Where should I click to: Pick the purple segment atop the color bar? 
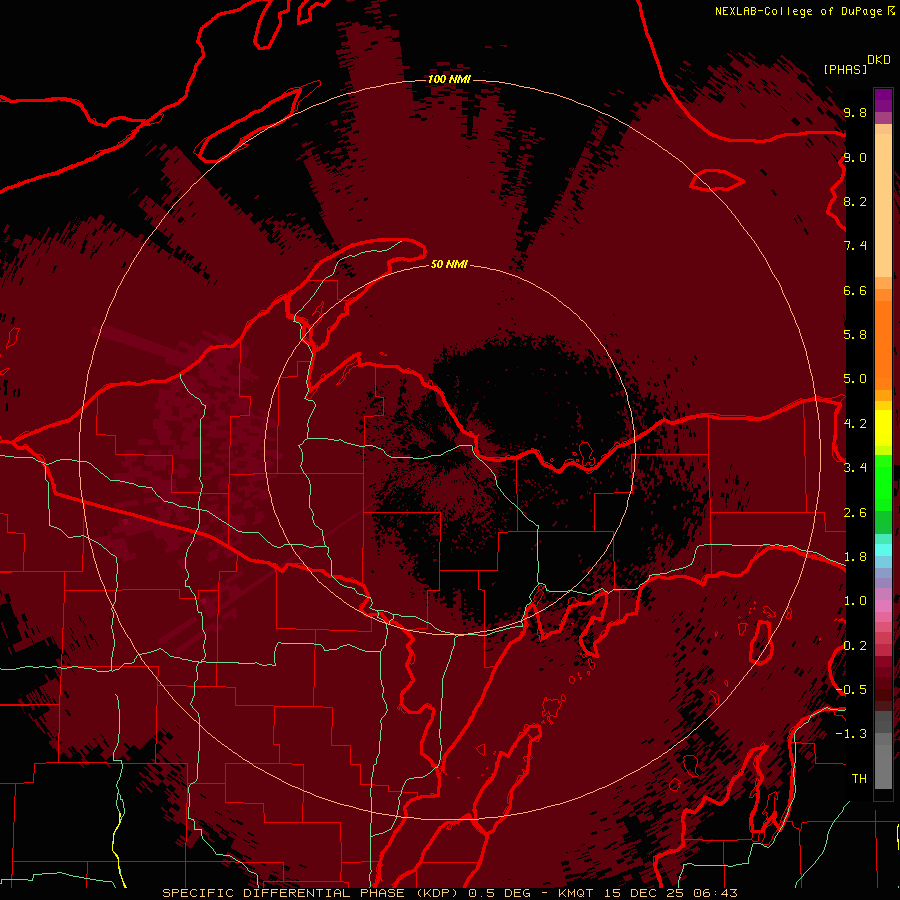(883, 100)
